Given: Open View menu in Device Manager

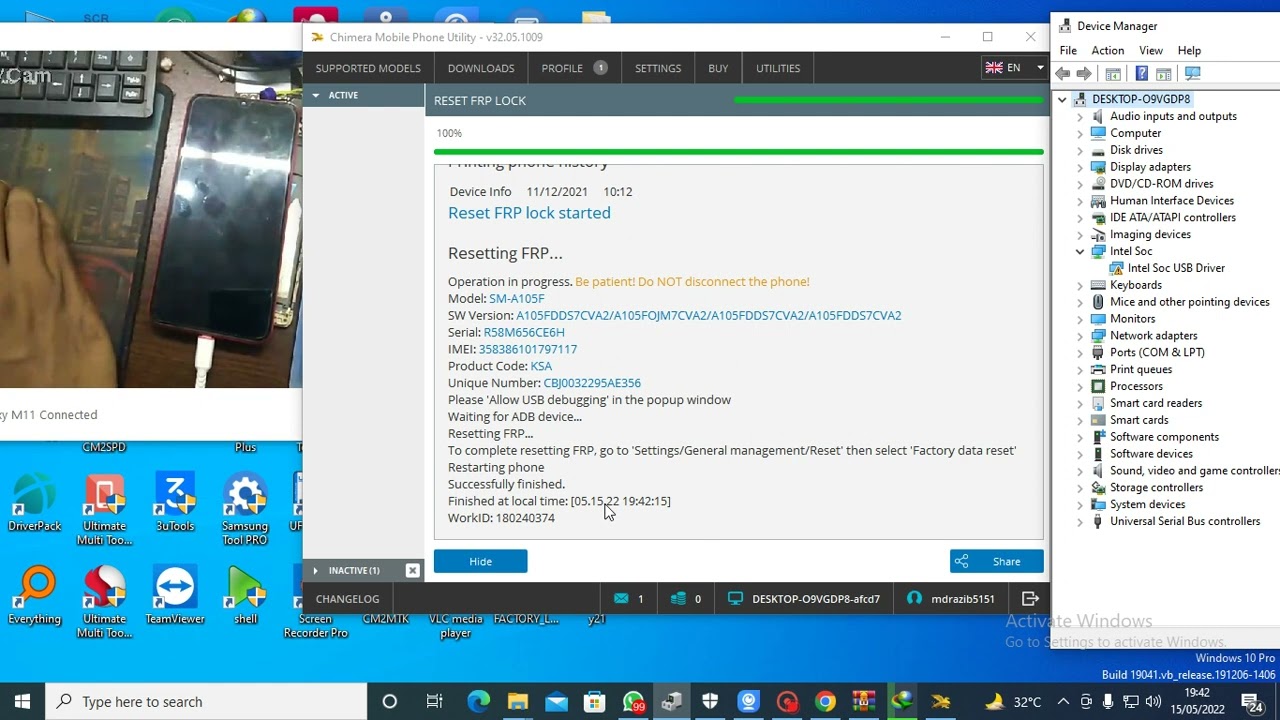Looking at the screenshot, I should point(1151,50).
